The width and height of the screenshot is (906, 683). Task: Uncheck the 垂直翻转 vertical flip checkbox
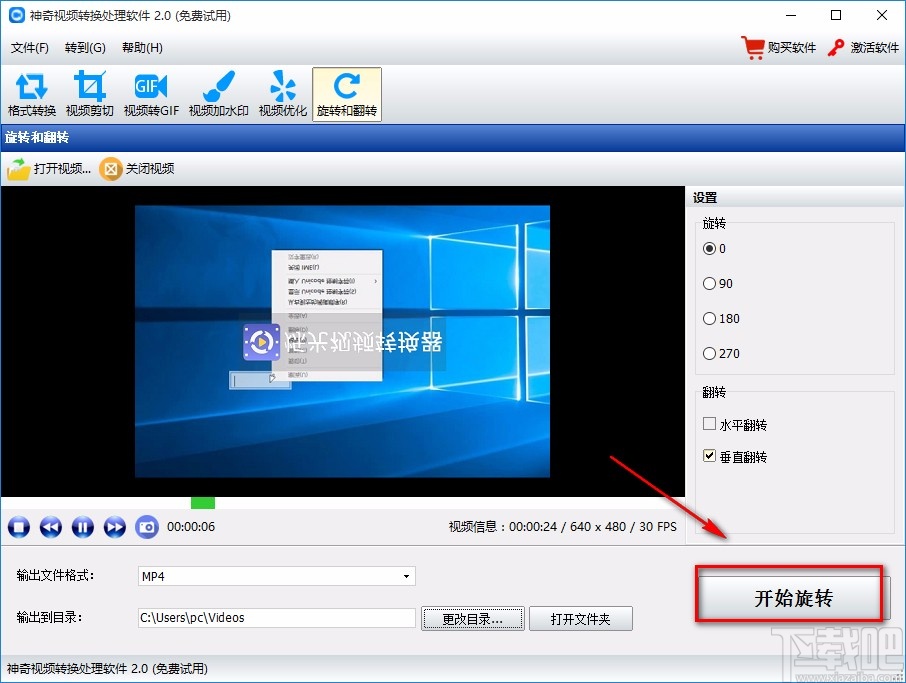point(709,456)
